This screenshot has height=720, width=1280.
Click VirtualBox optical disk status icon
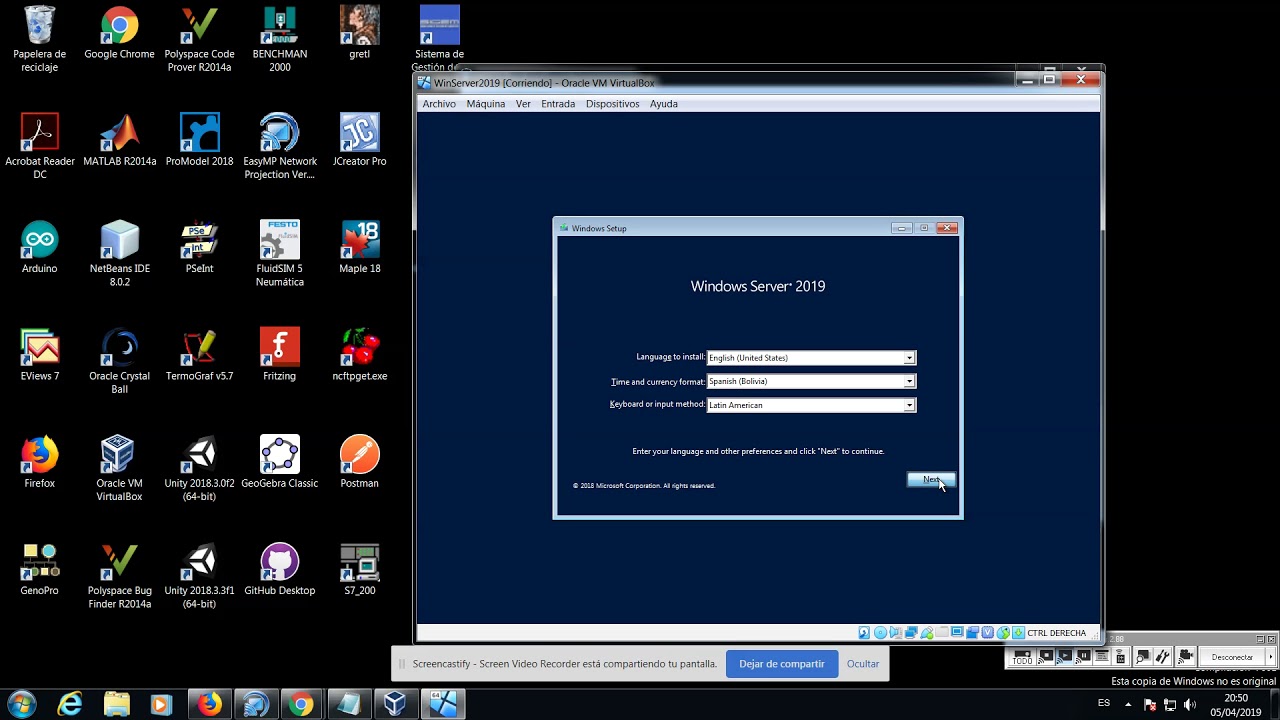880,633
